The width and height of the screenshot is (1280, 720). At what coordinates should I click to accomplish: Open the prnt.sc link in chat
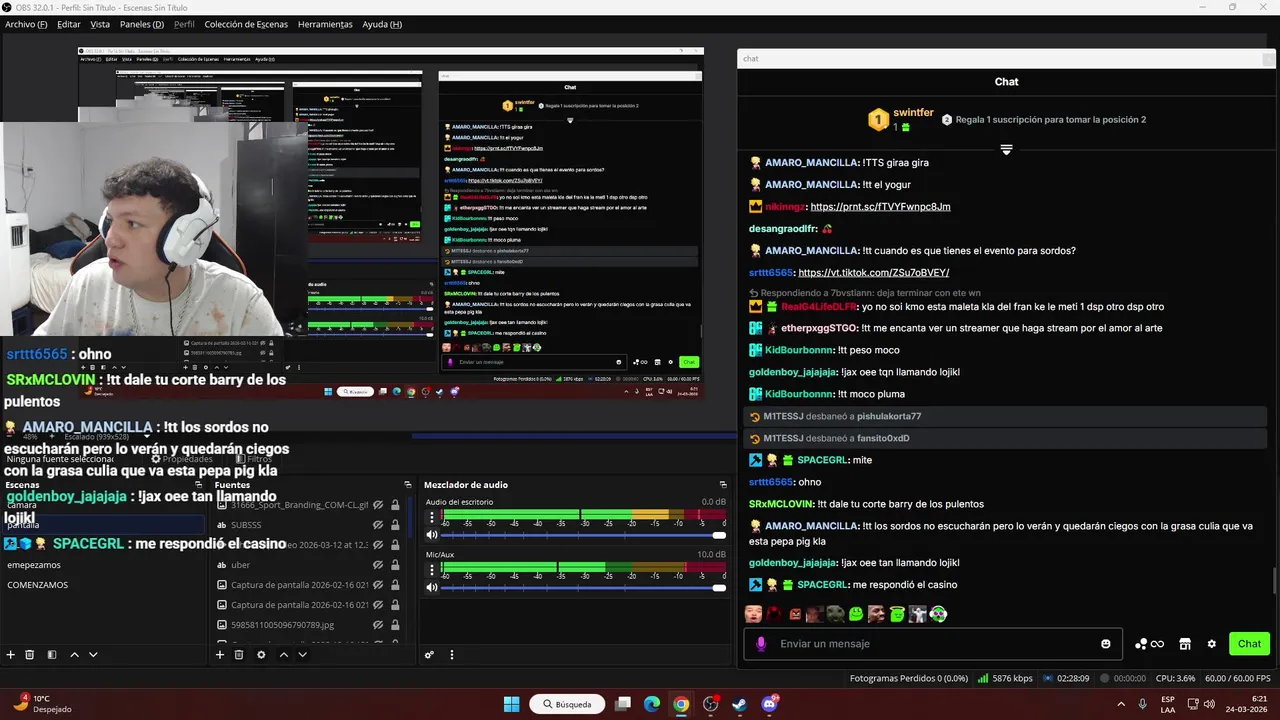tap(880, 207)
